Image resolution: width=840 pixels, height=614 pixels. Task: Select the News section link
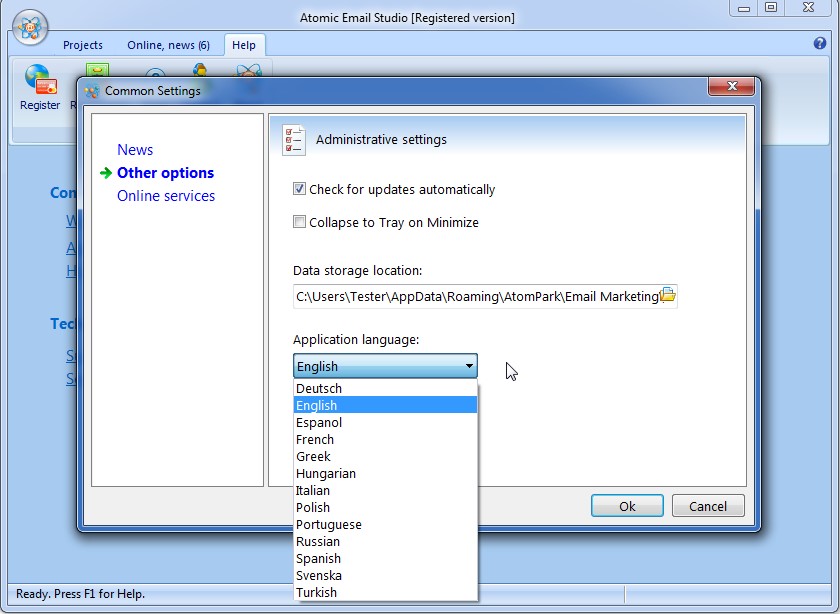pos(135,149)
